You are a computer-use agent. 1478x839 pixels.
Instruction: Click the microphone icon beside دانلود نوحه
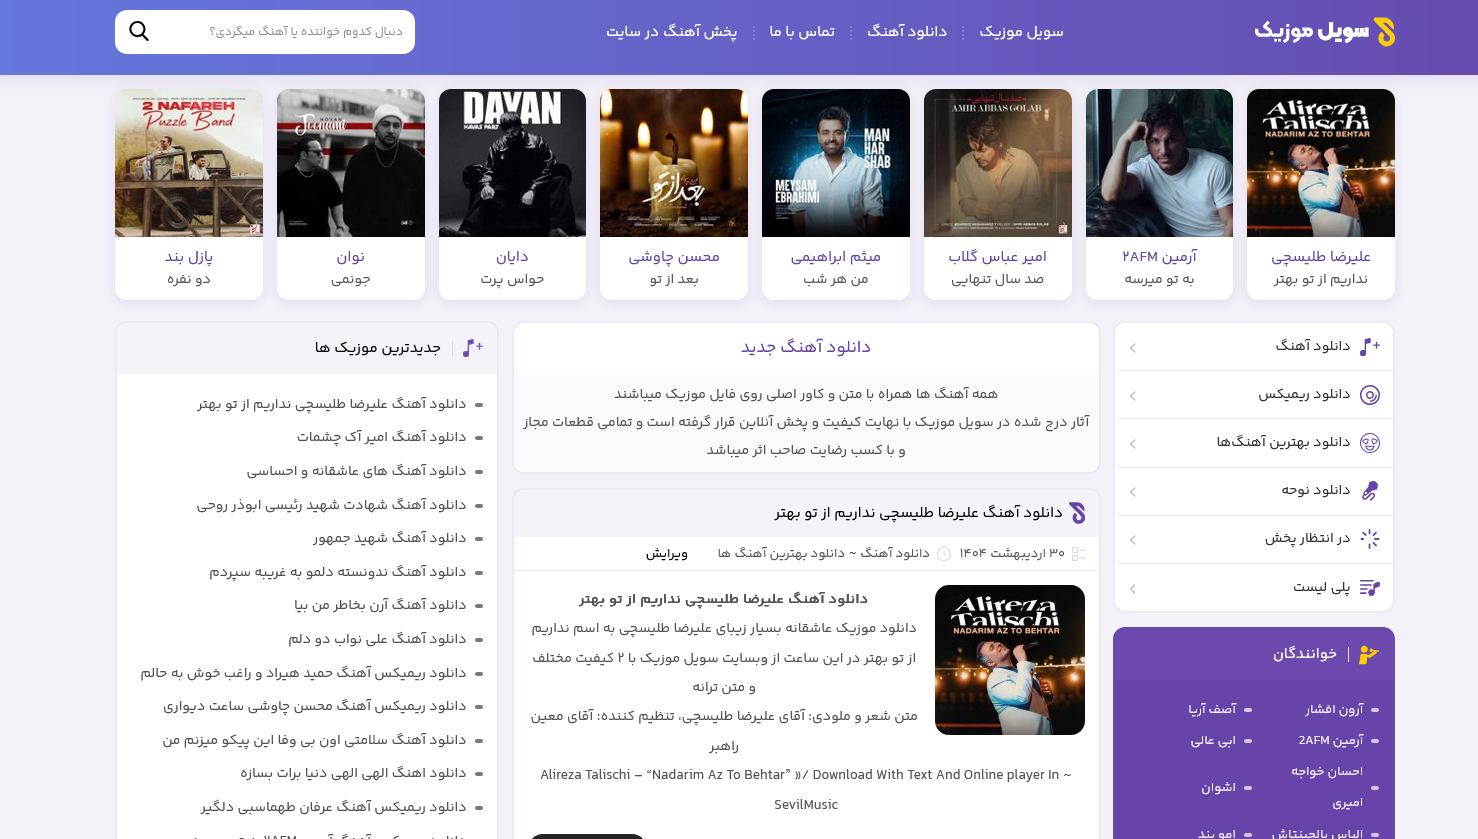[1370, 491]
